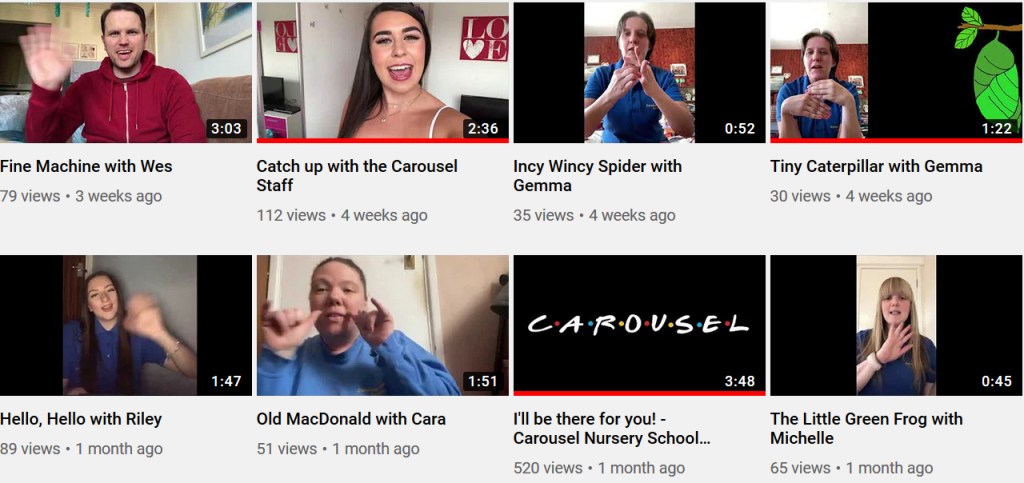Screen dimensions: 1024x483
Task: Play the Old MacDonald with Cara thumbnail
Action: coord(382,325)
